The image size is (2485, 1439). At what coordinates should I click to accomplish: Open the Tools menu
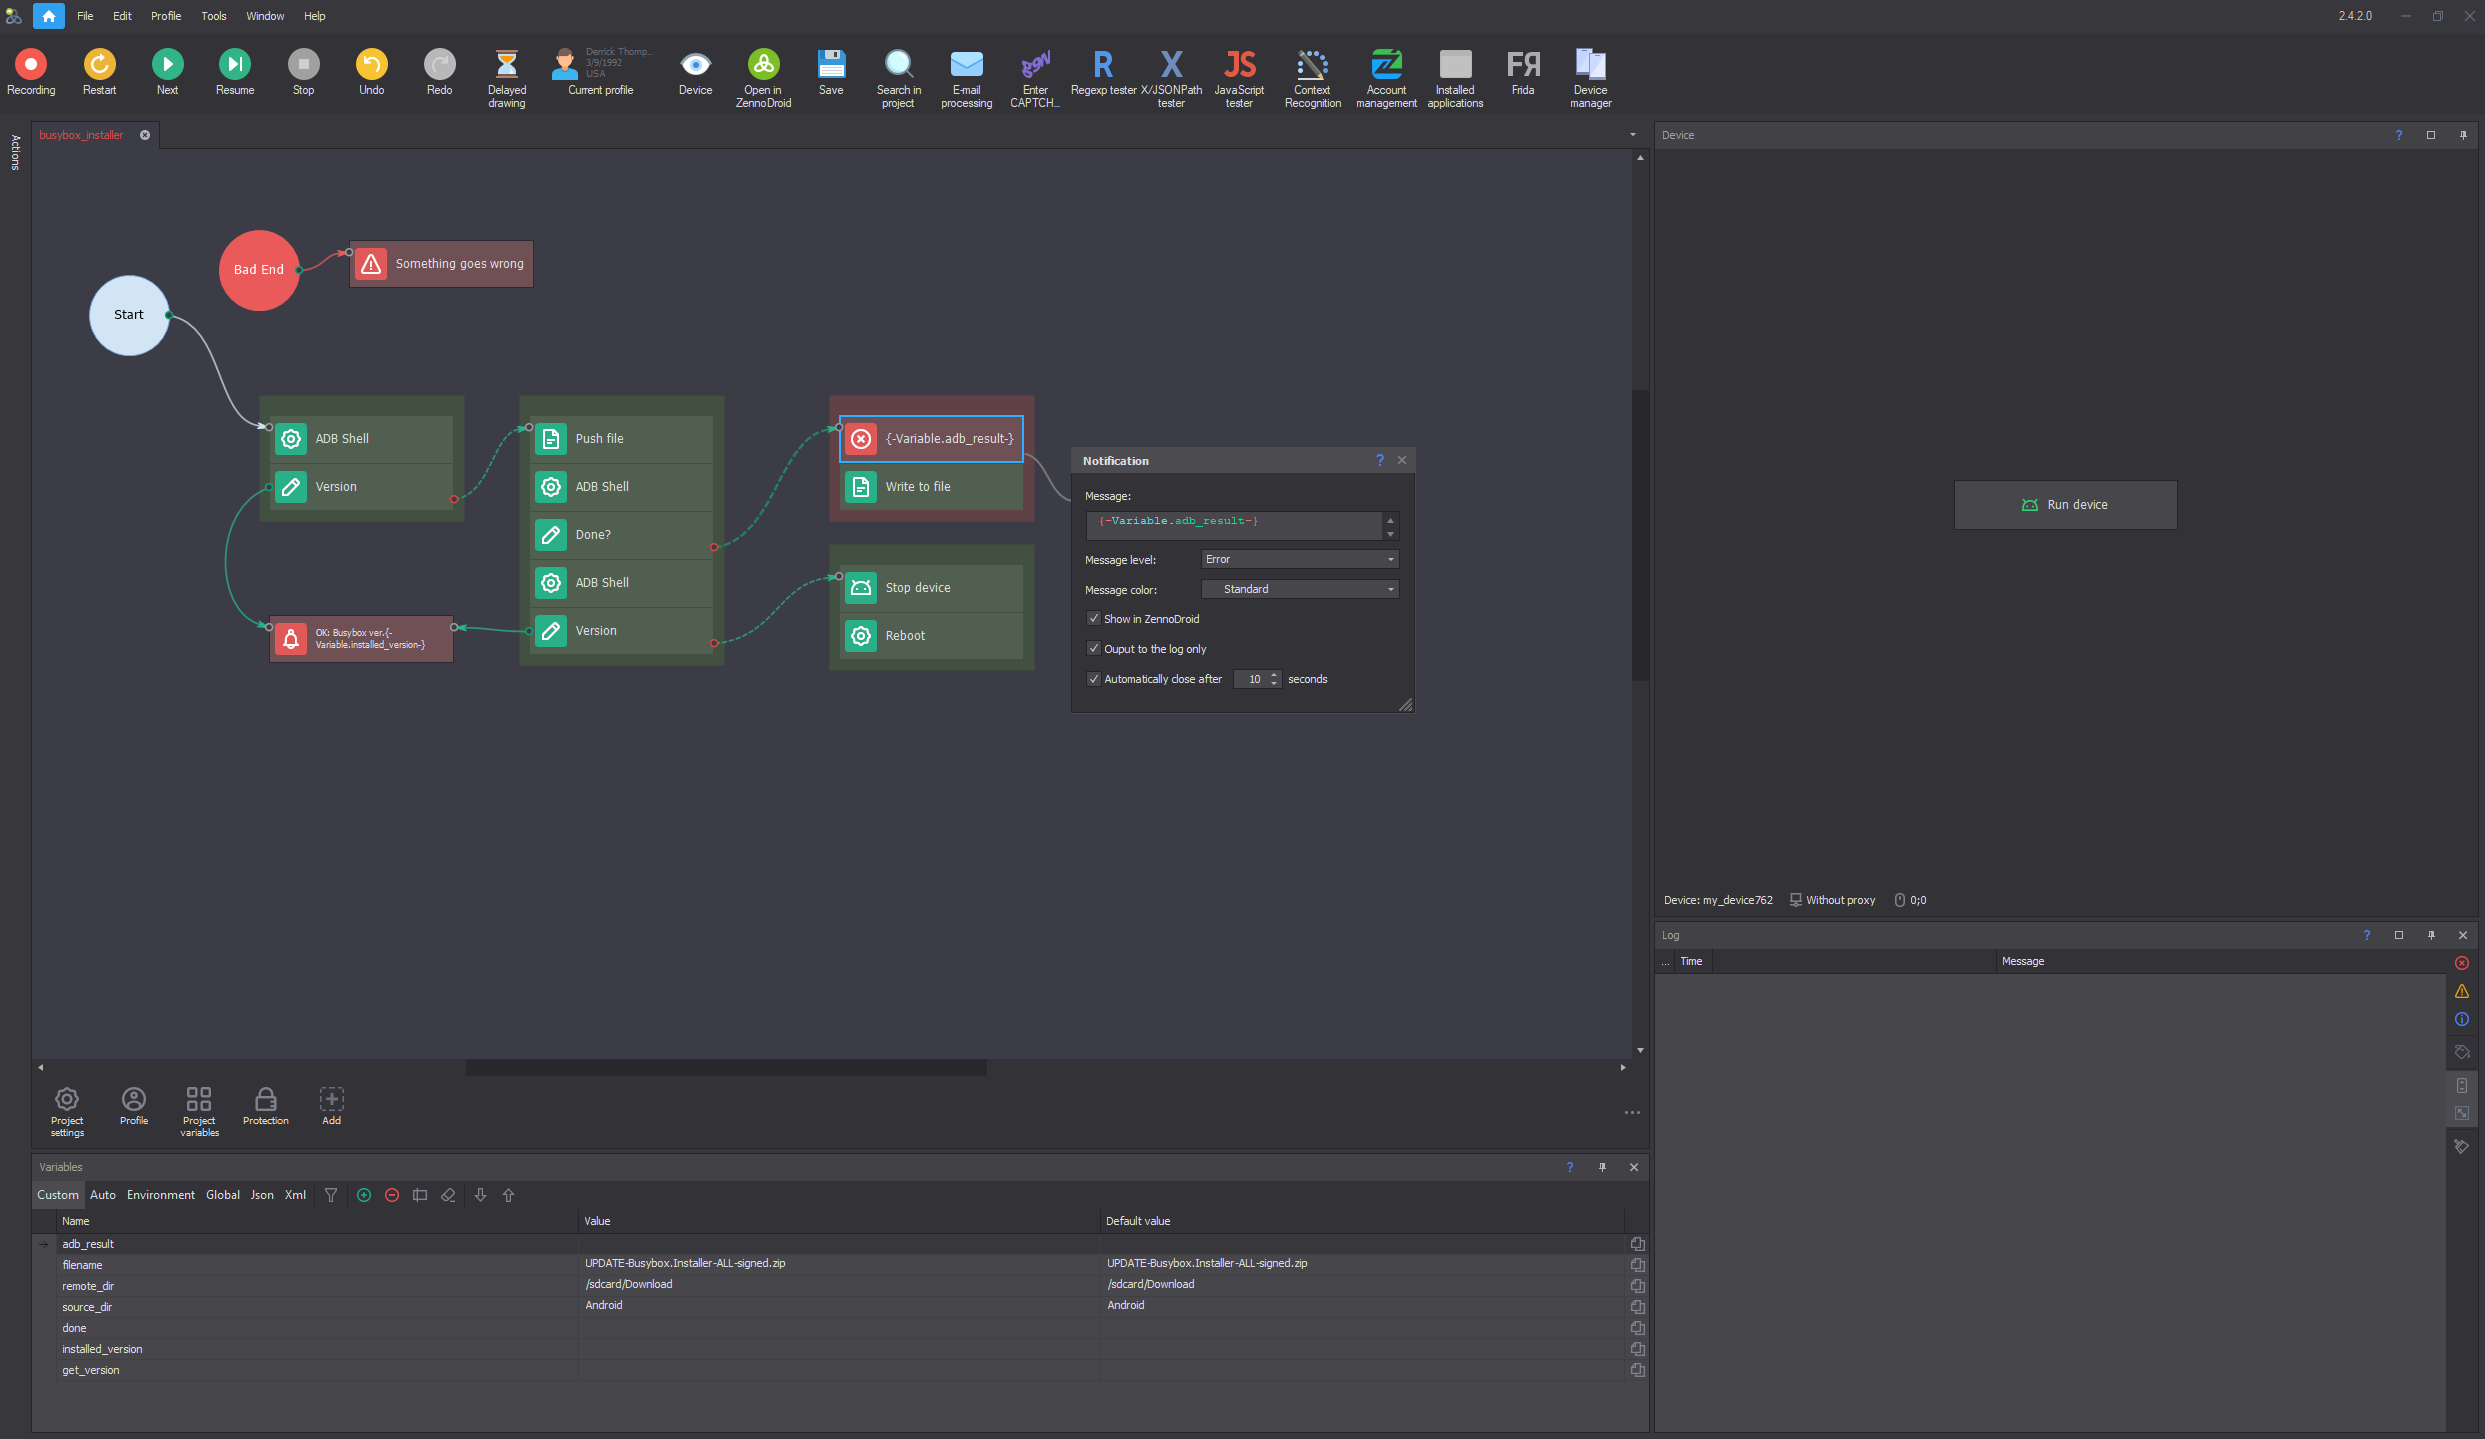213,16
